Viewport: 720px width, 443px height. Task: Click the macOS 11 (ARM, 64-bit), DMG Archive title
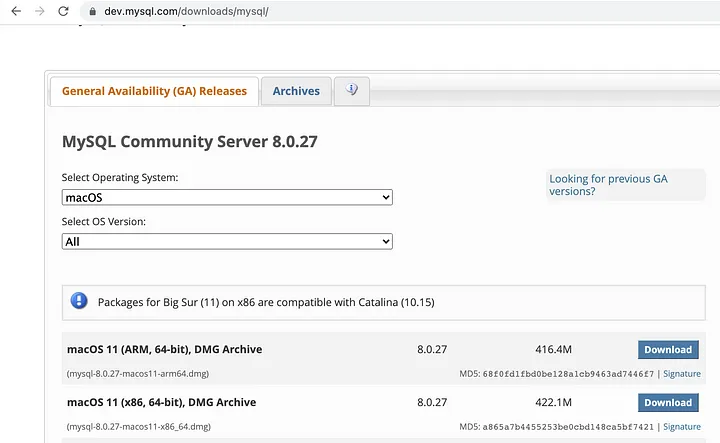pyautogui.click(x=164, y=349)
